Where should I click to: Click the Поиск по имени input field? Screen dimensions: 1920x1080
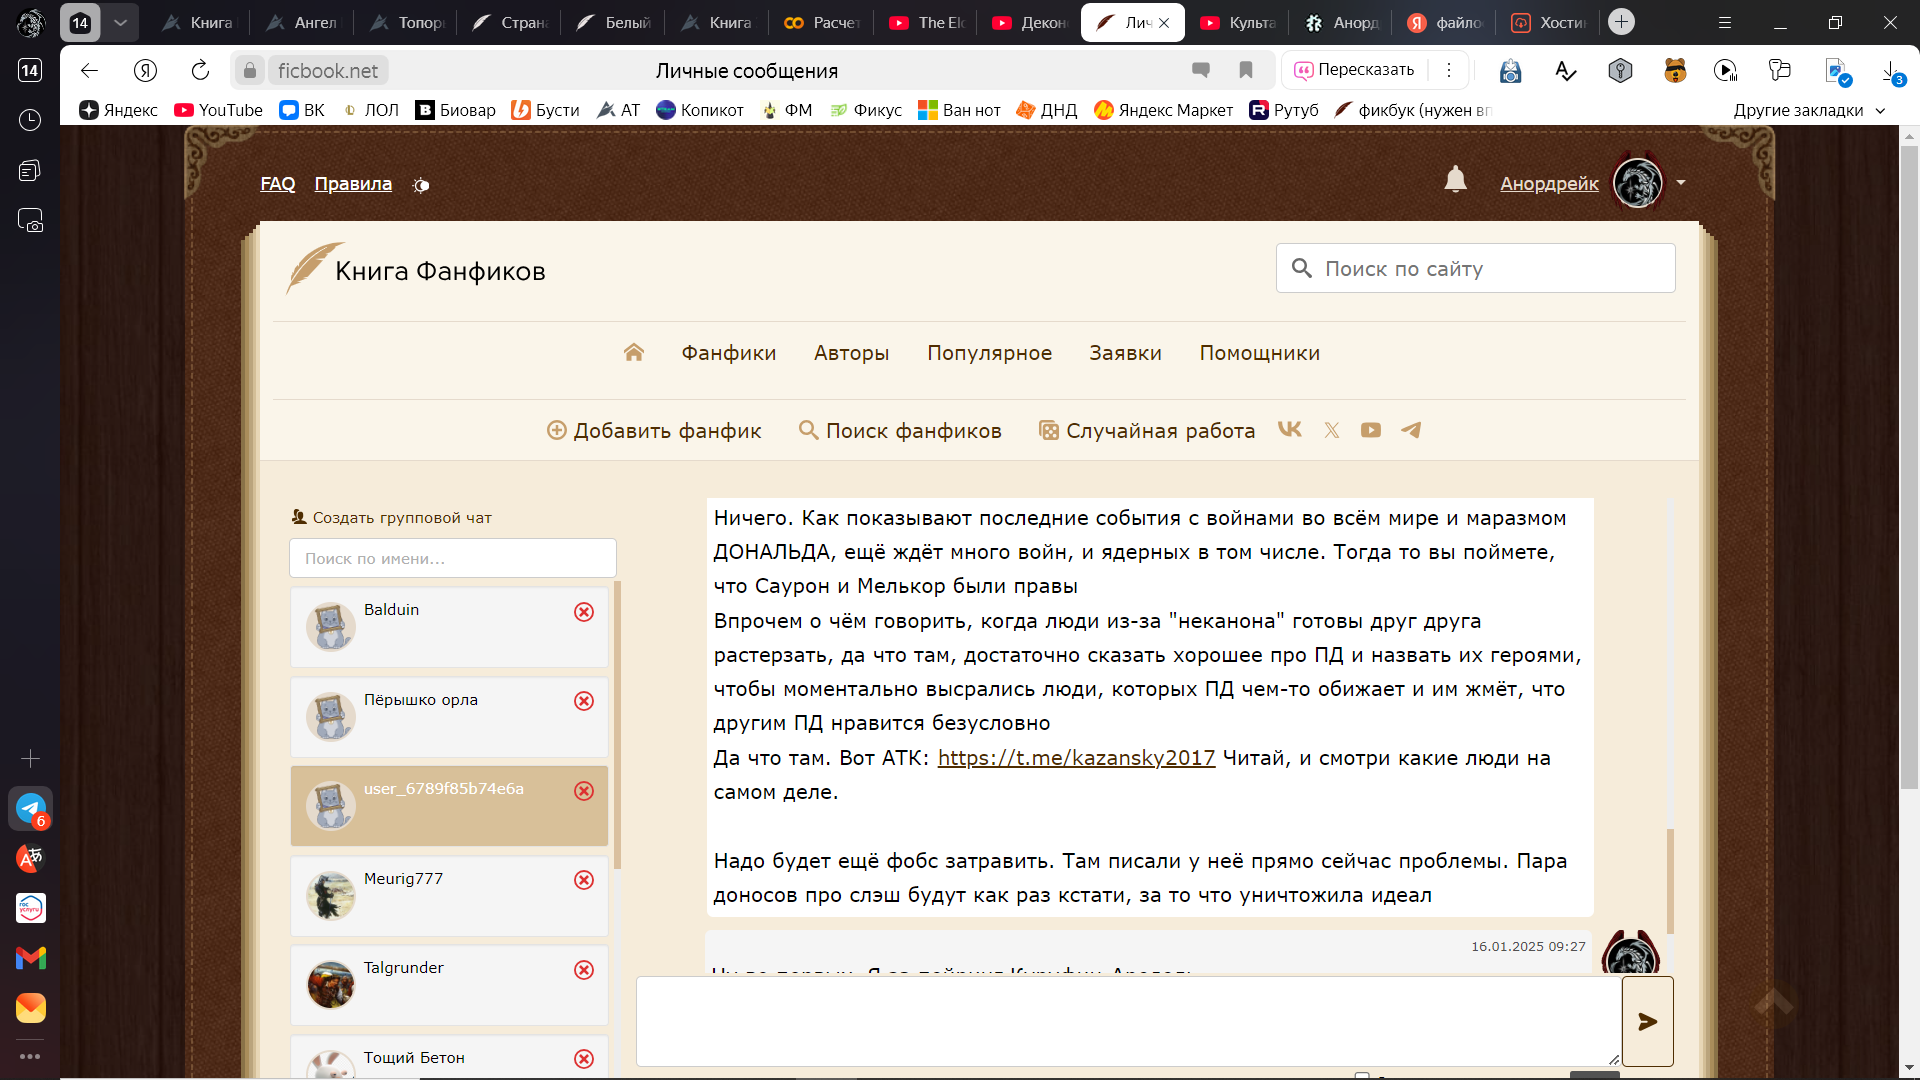(452, 558)
